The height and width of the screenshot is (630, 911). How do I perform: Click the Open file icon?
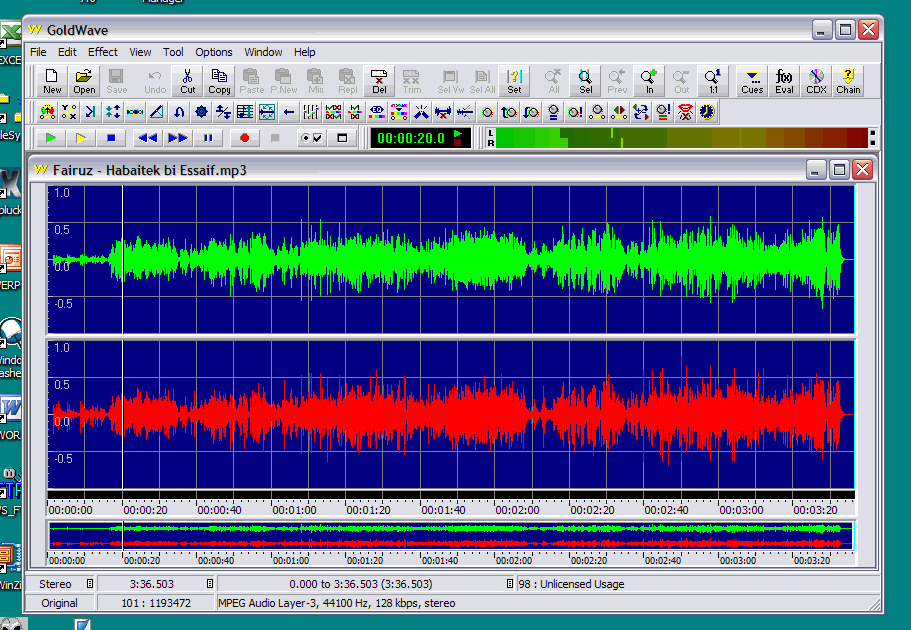(84, 81)
